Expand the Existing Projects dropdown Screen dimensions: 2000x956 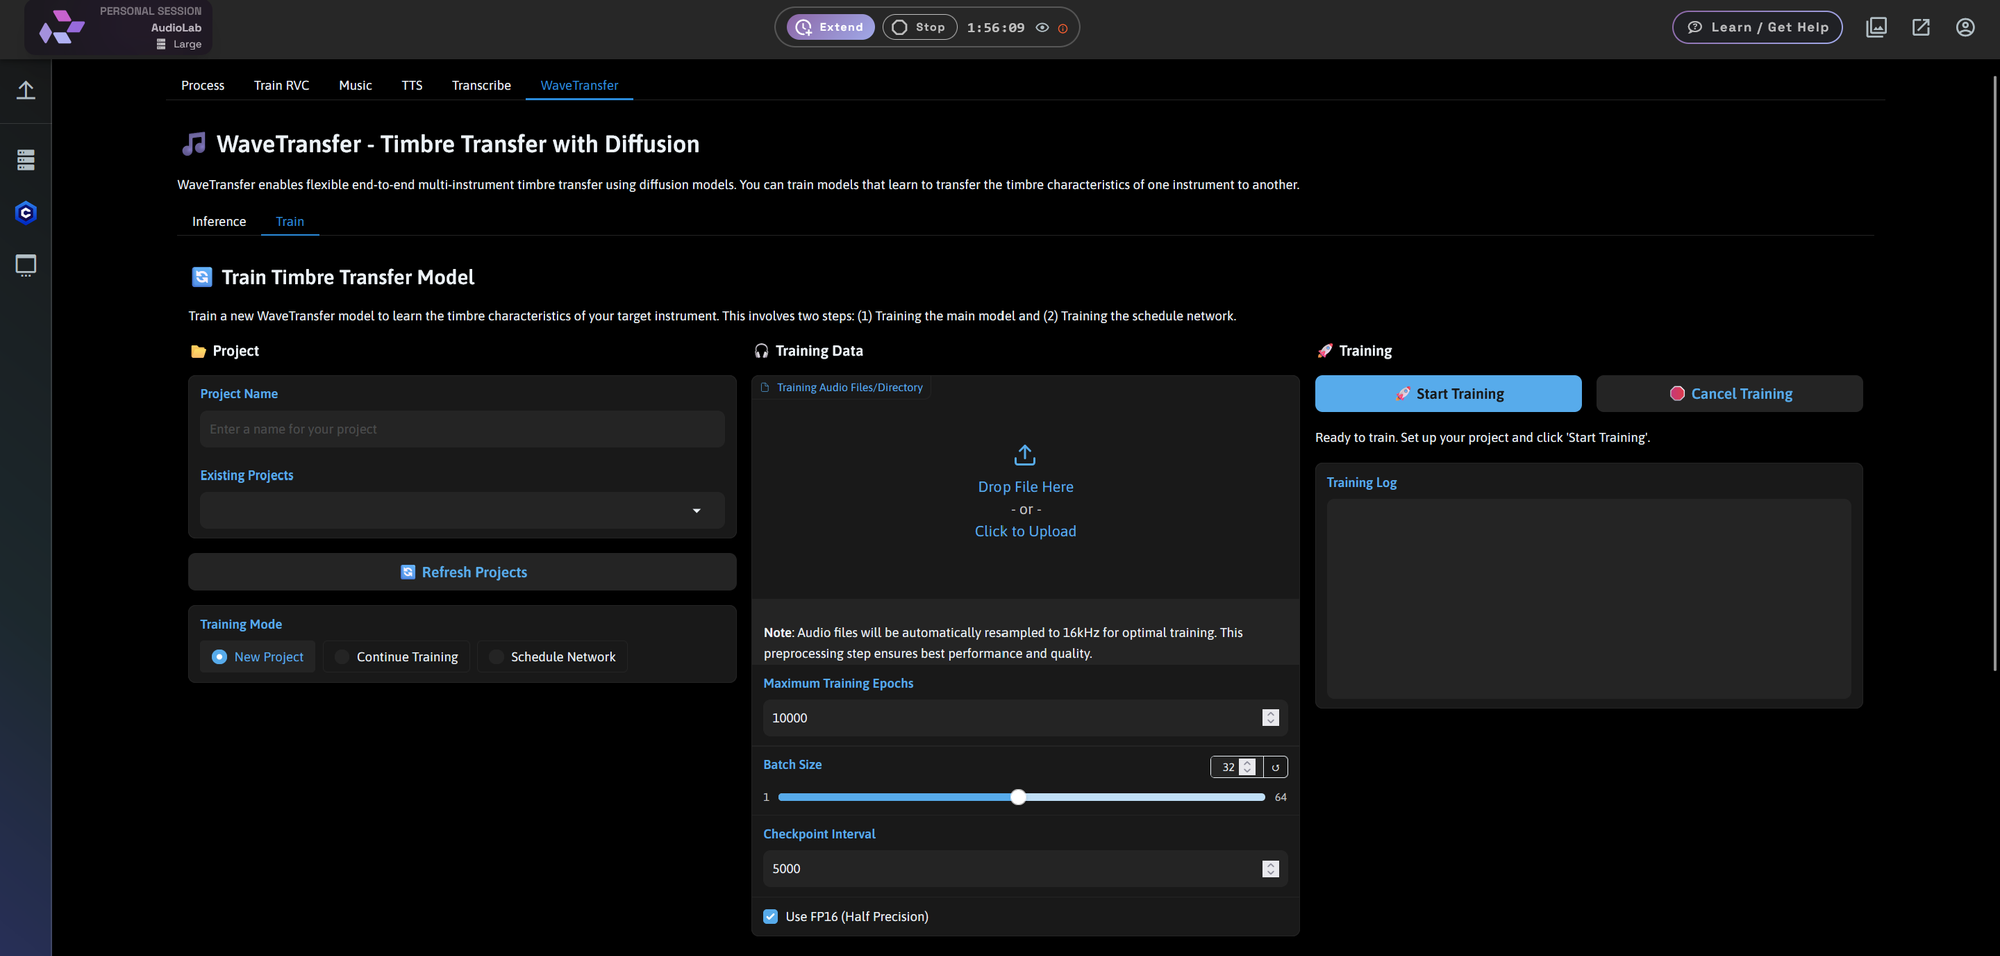[x=462, y=510]
